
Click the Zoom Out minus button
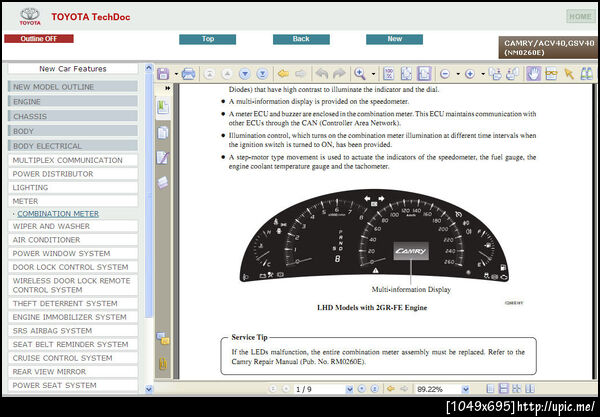[445, 74]
